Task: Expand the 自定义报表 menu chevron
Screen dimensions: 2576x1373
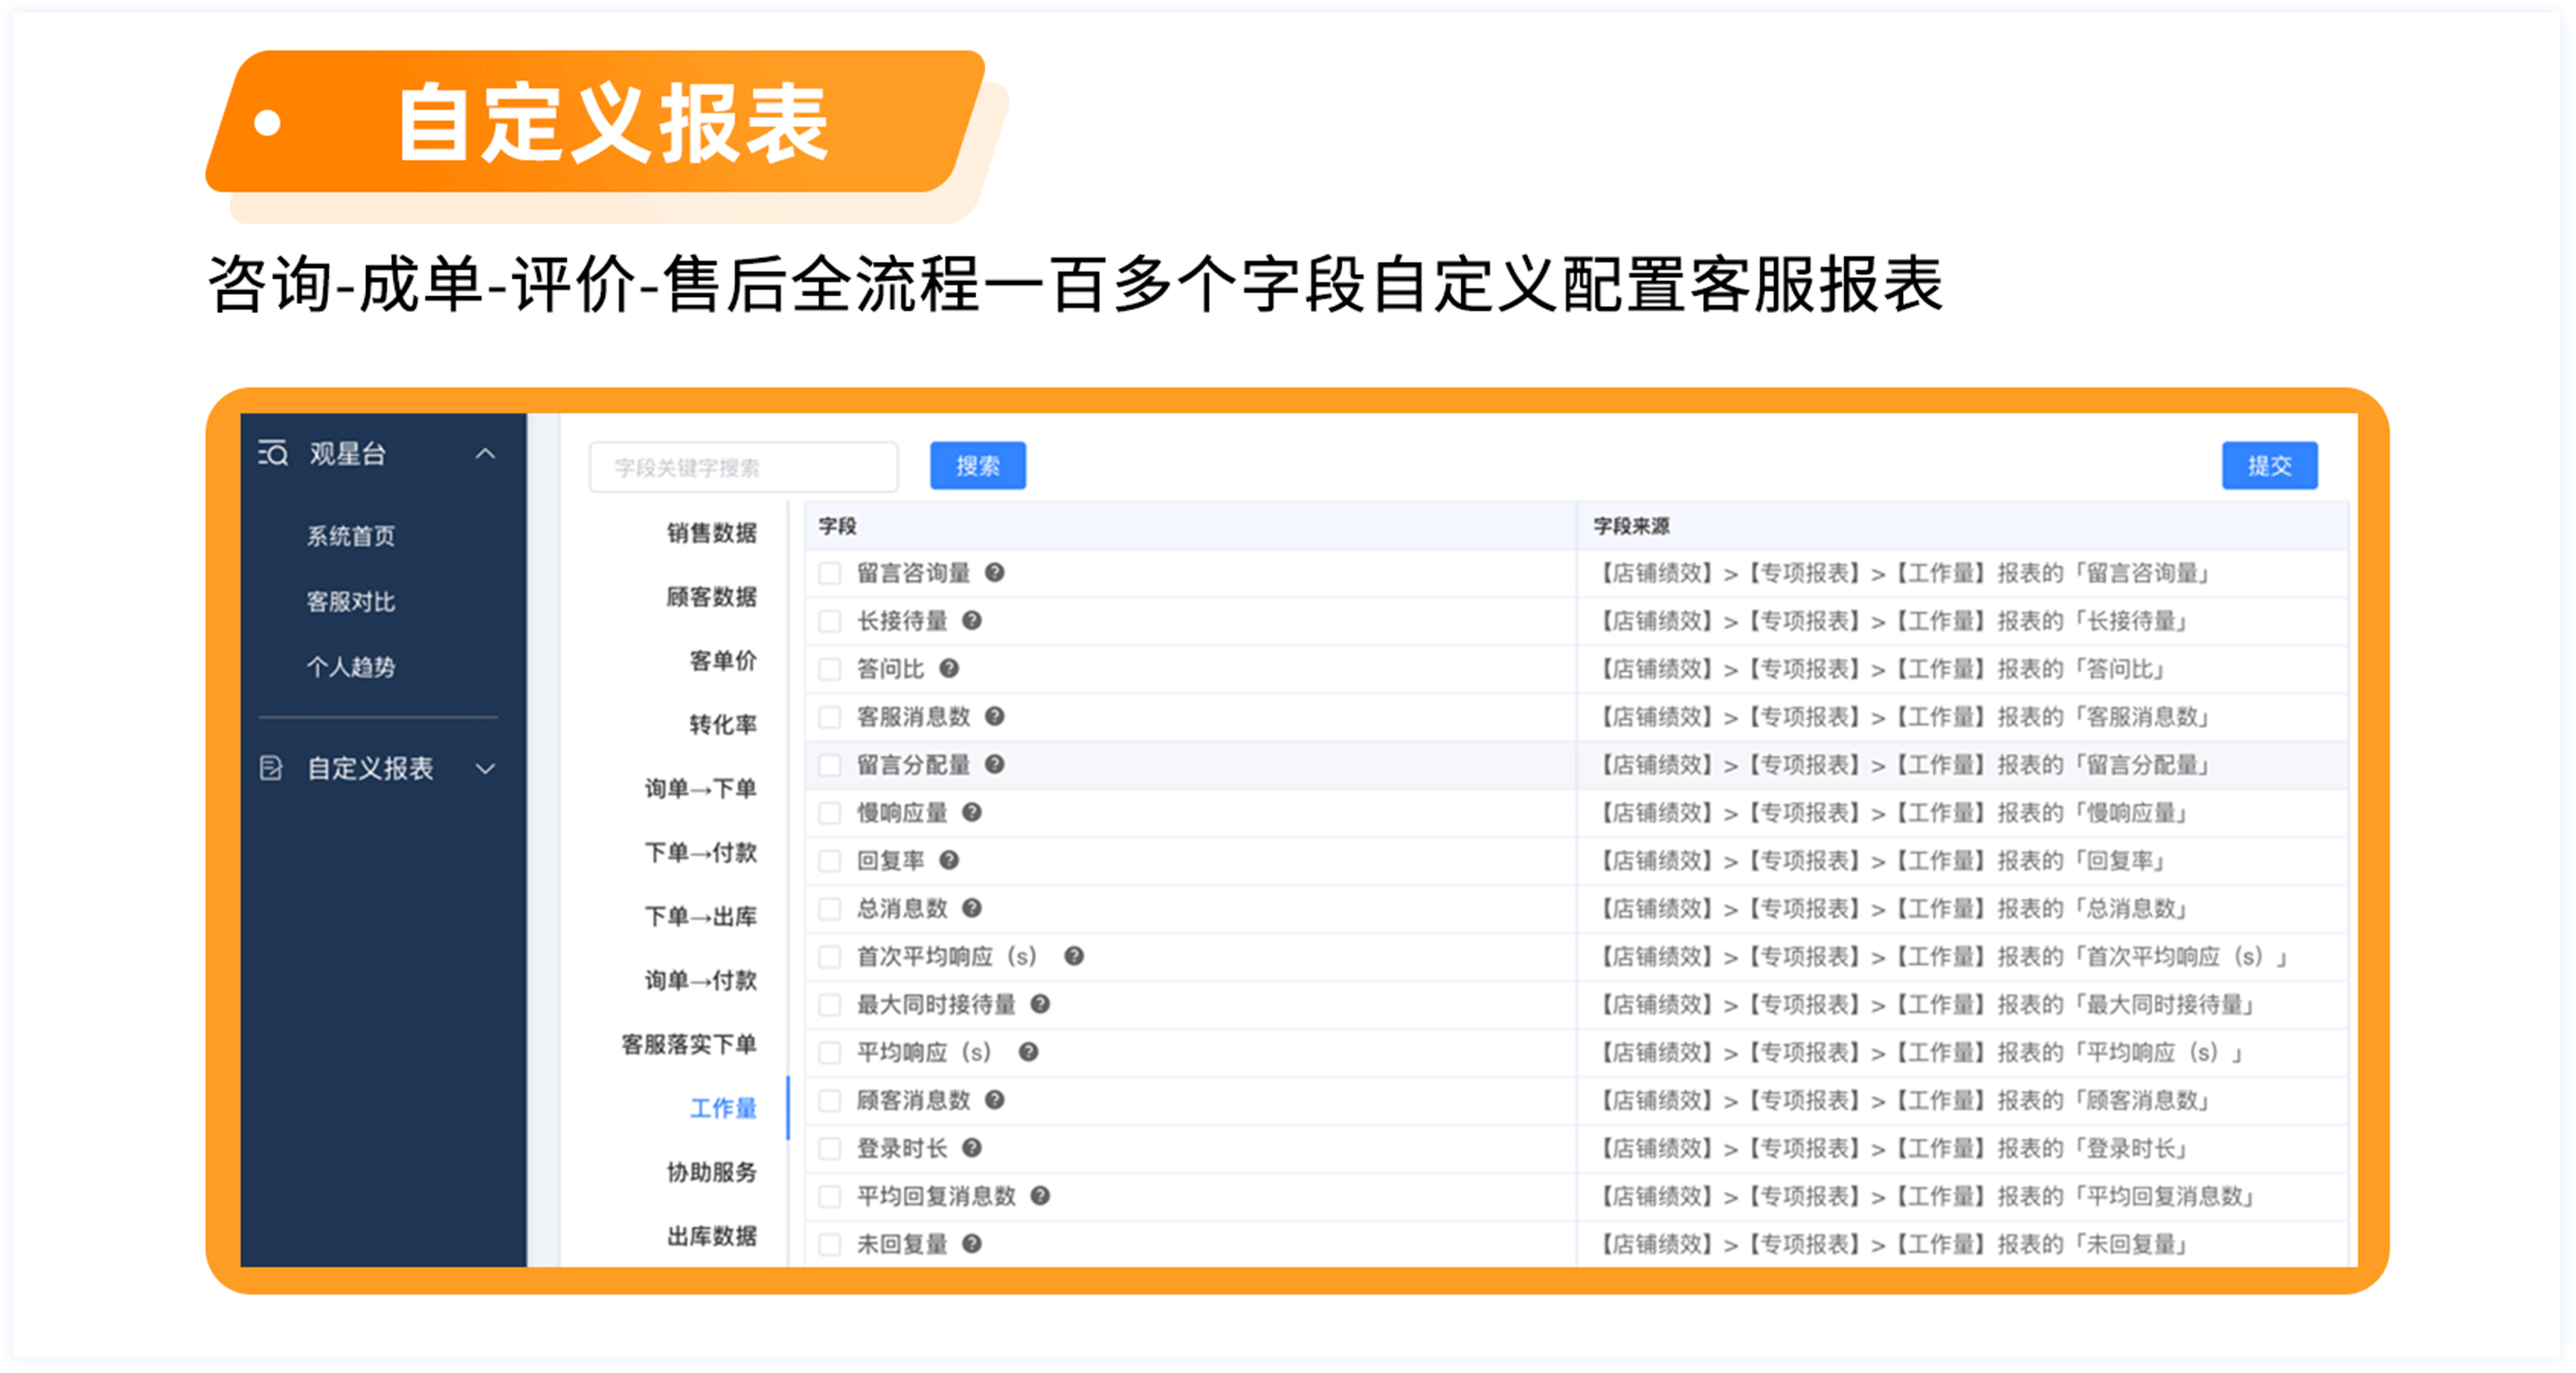Action: pos(485,768)
